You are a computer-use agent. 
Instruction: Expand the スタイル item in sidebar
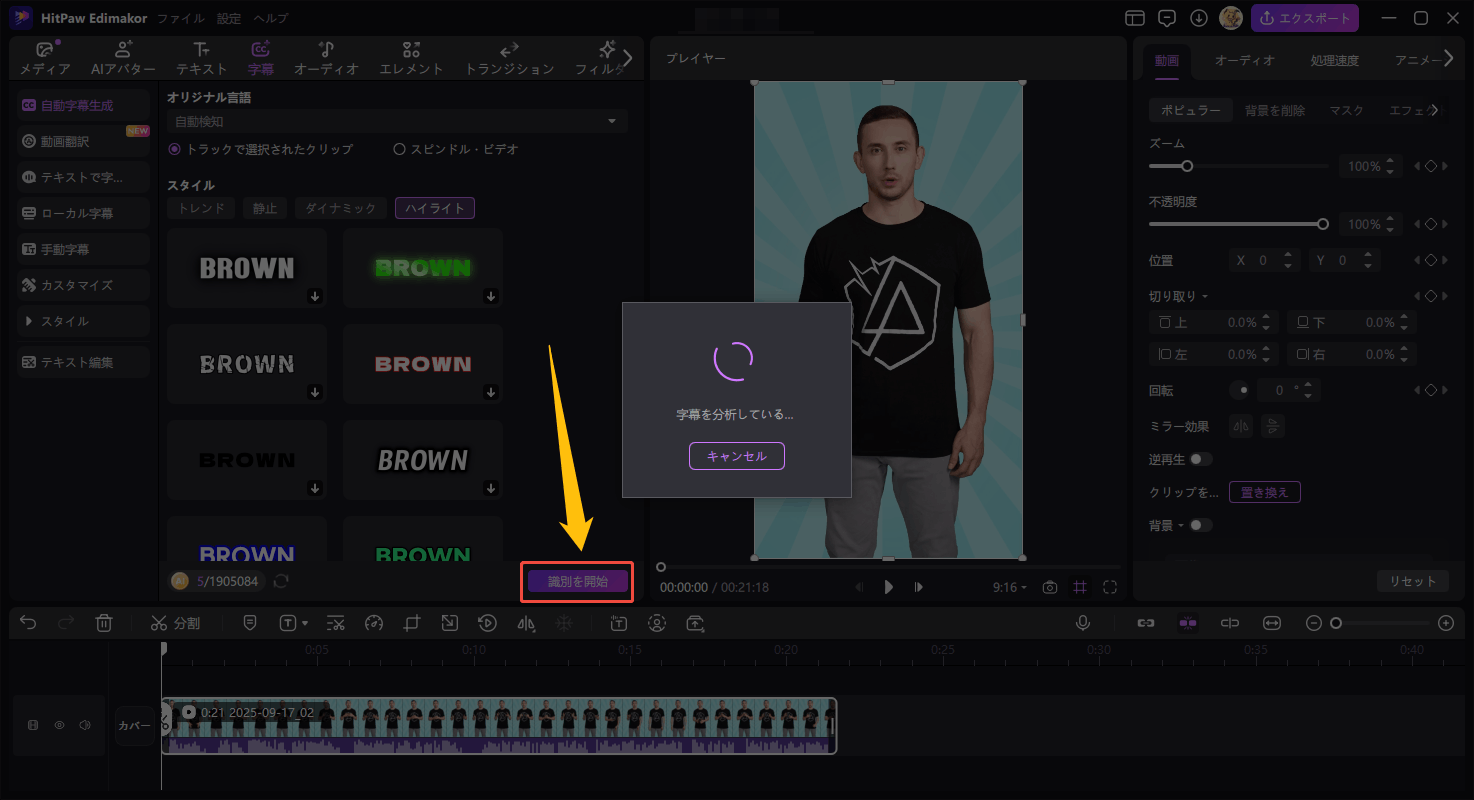pos(83,321)
